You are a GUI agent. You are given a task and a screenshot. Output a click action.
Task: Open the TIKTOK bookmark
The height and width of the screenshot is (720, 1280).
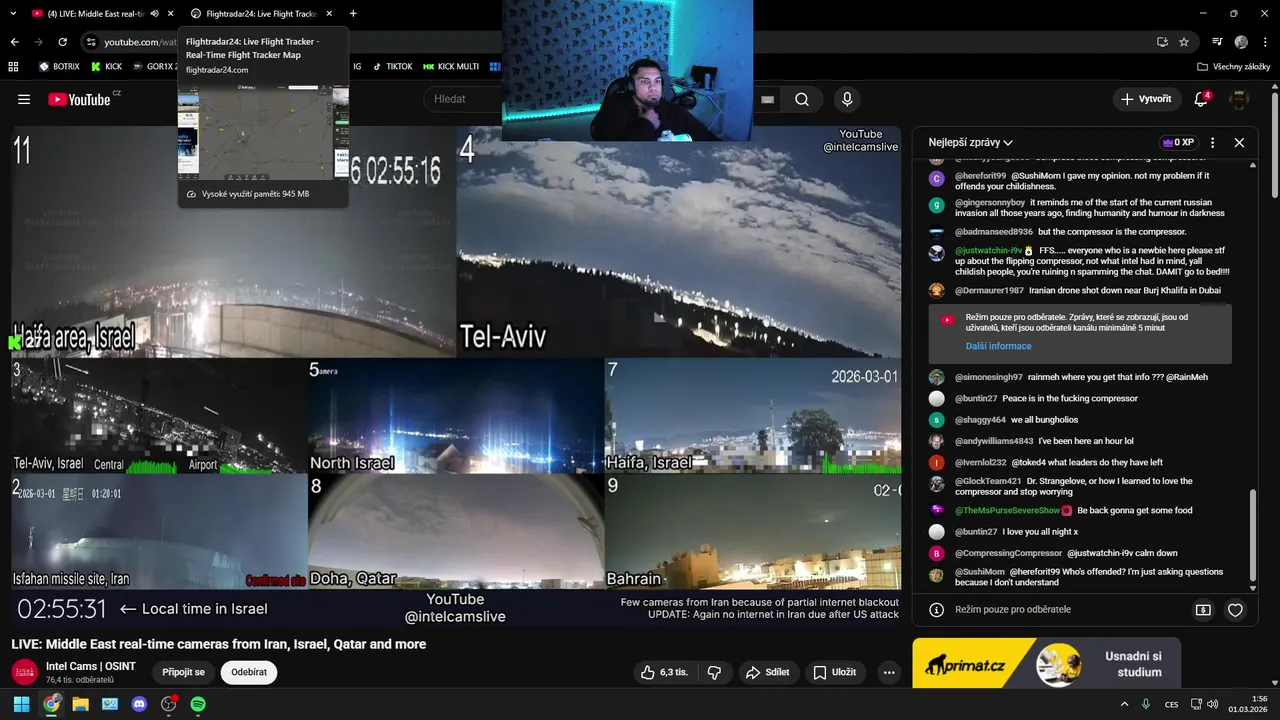(392, 67)
